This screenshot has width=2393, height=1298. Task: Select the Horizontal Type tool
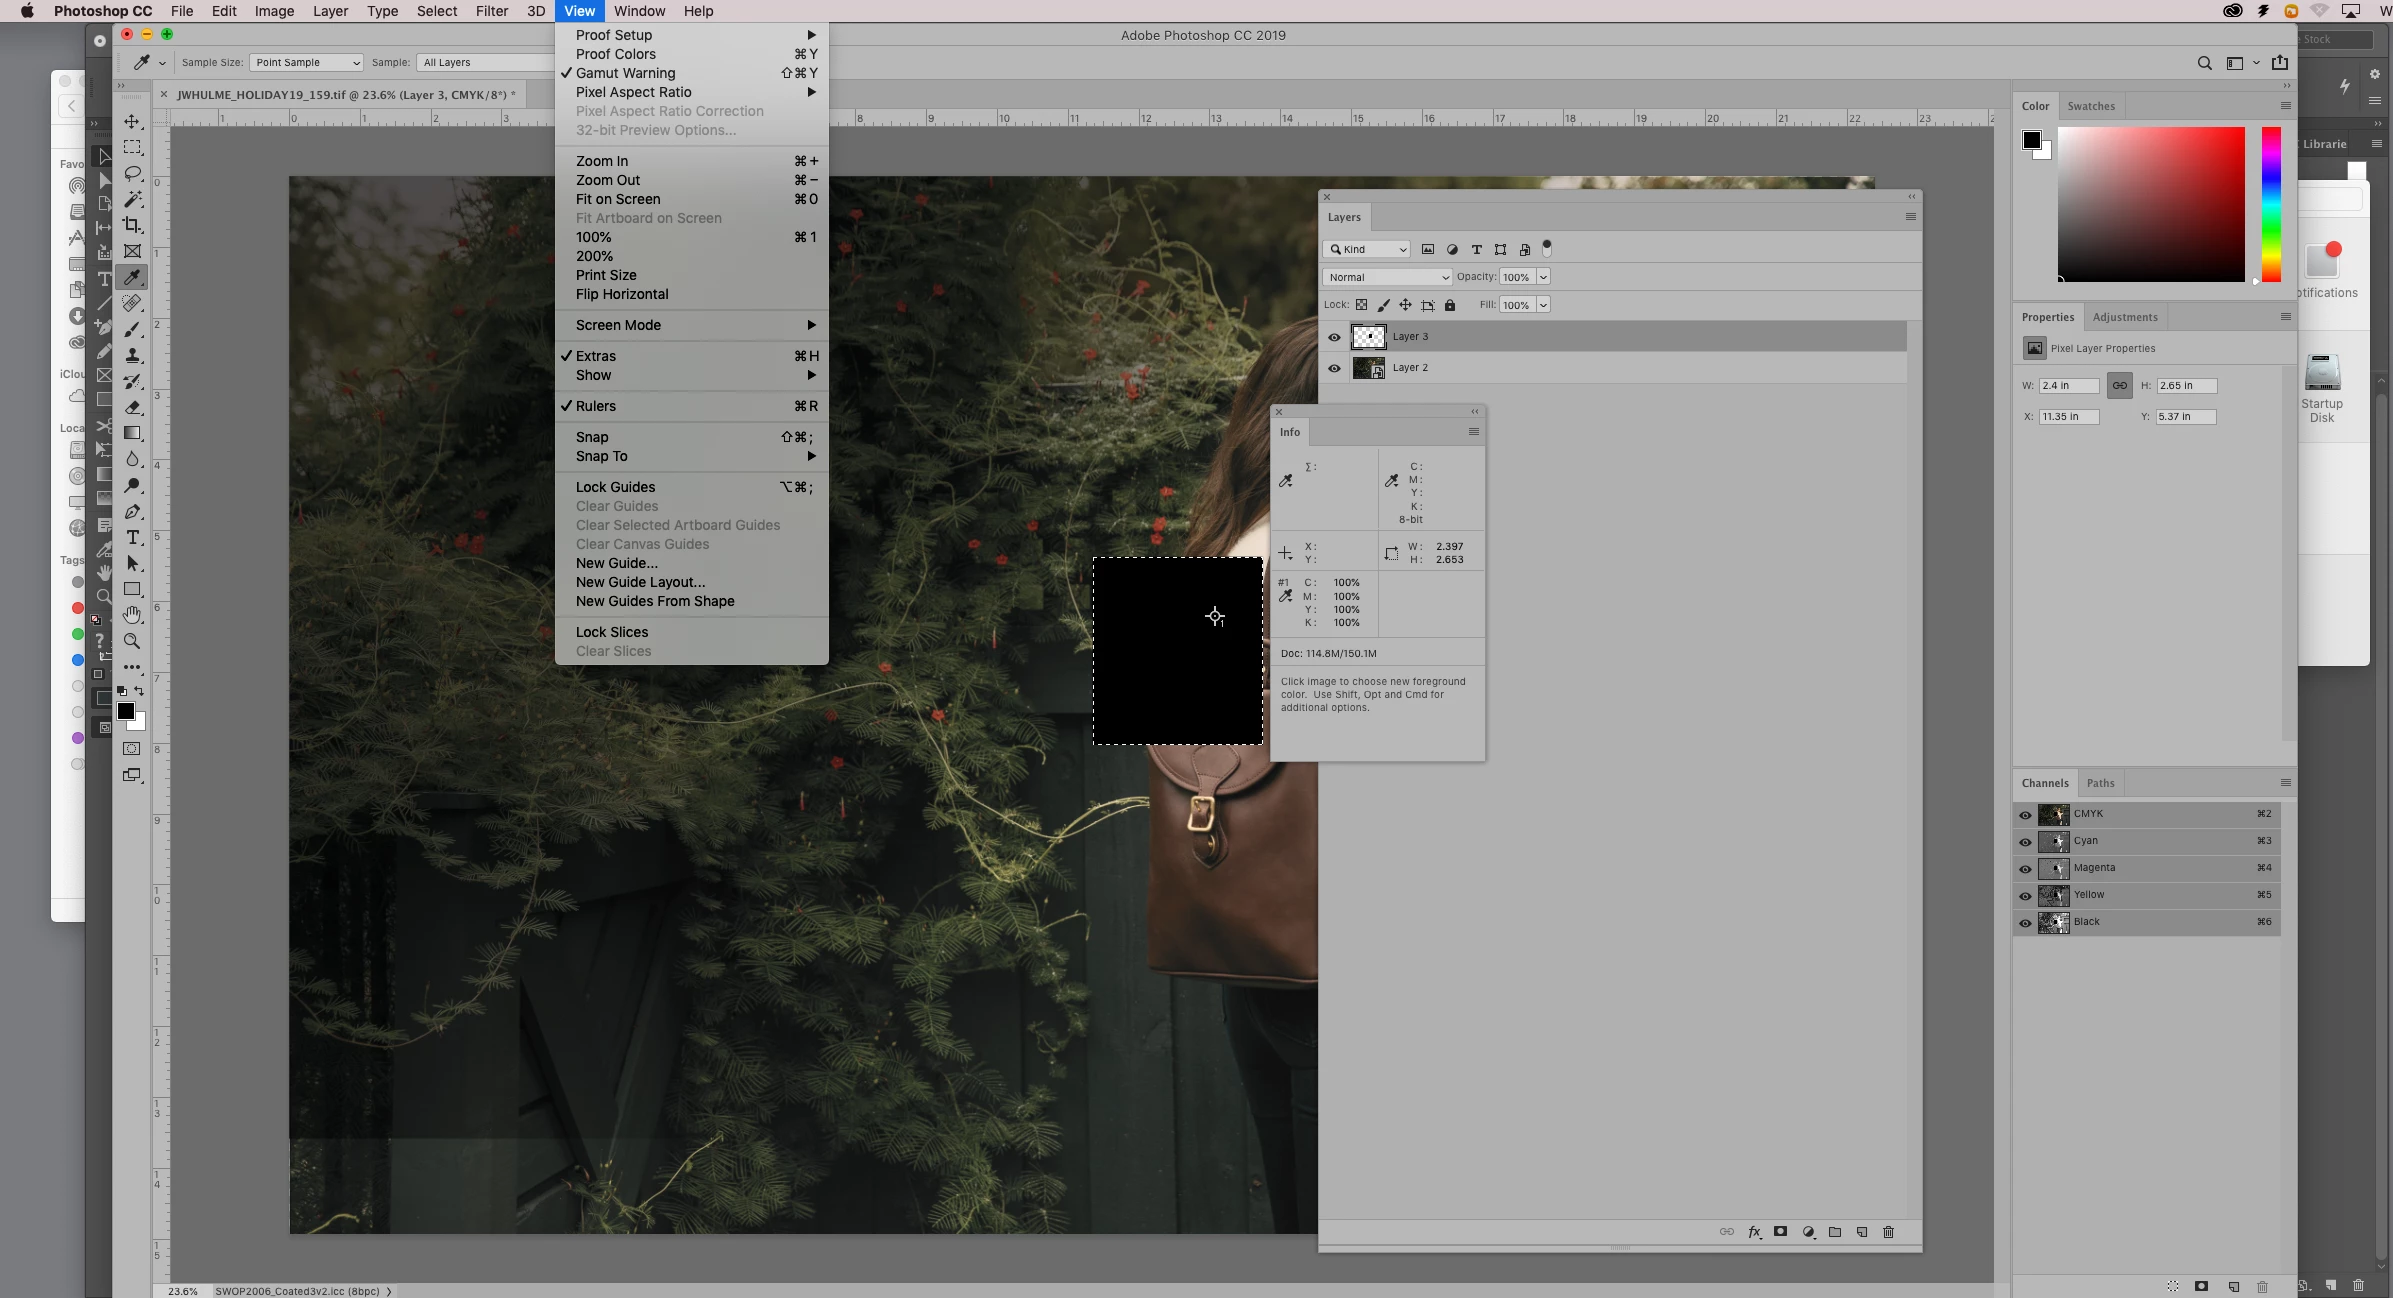pyautogui.click(x=132, y=537)
